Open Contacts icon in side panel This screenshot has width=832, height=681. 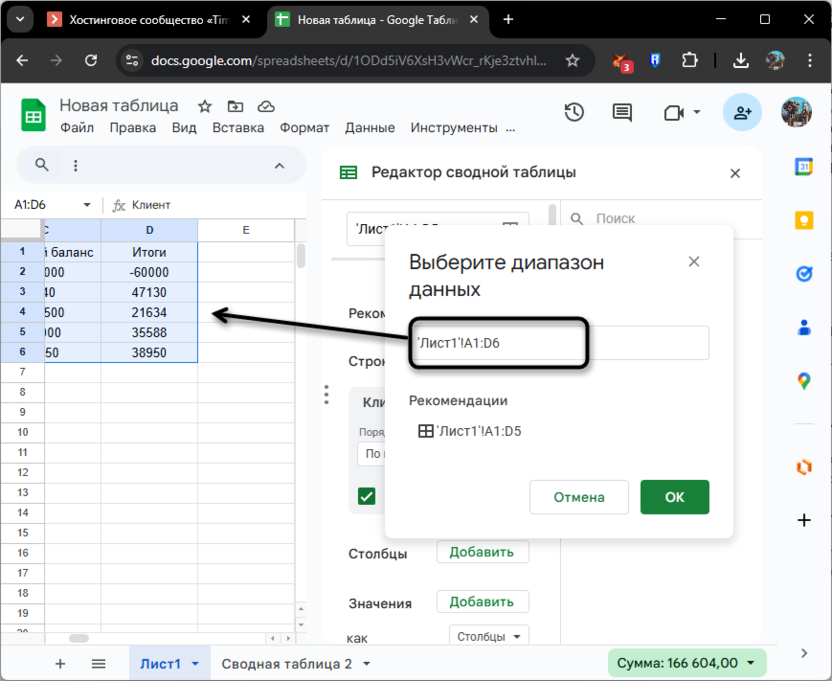tap(804, 325)
